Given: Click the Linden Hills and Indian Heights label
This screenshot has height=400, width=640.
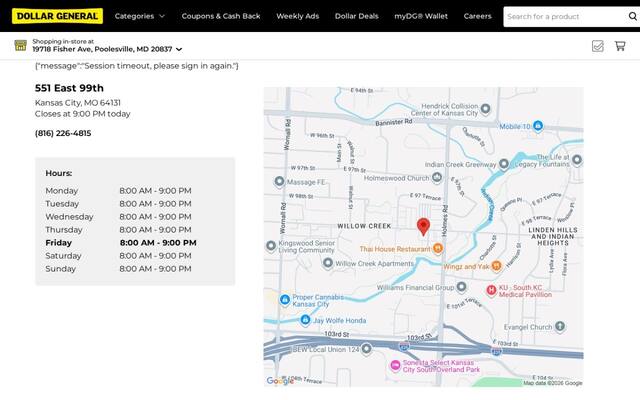Looking at the screenshot, I should pos(553,236).
